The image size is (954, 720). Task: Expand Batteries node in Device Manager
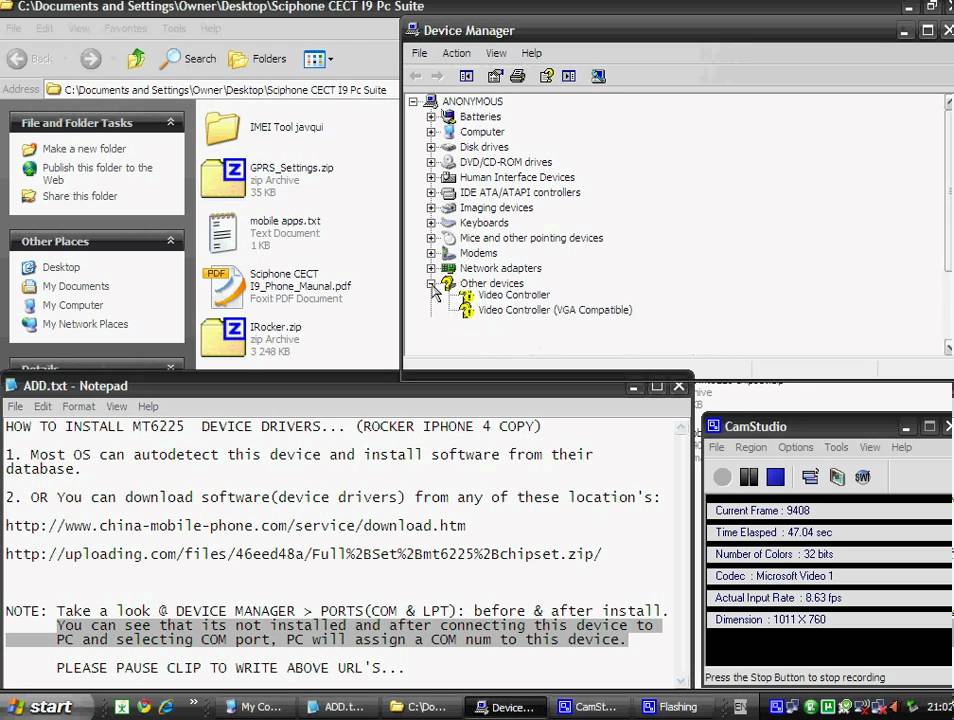[431, 116]
